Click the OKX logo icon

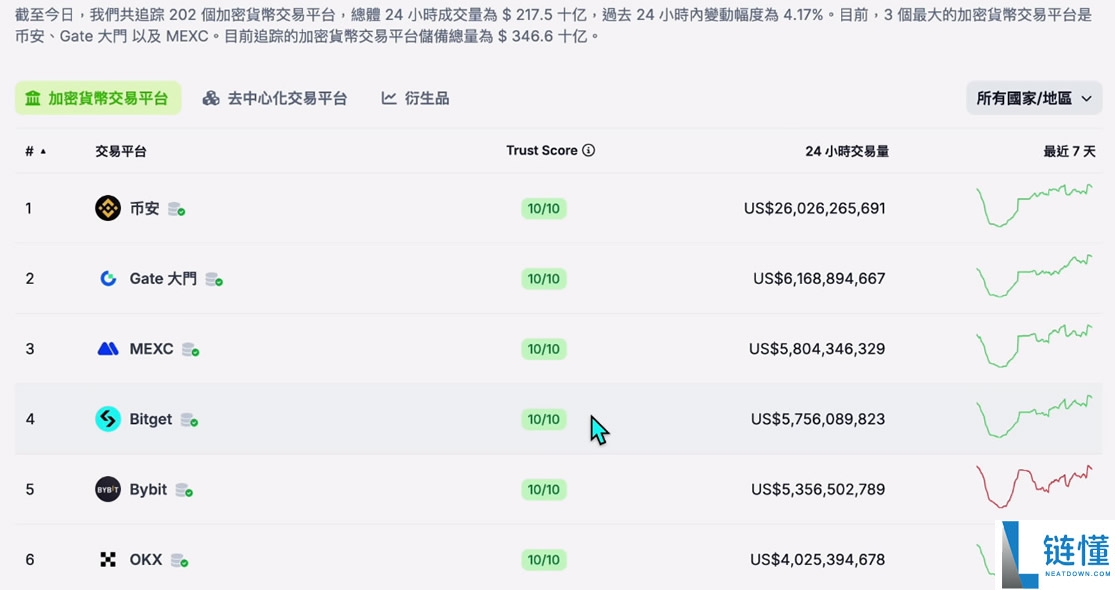108,560
